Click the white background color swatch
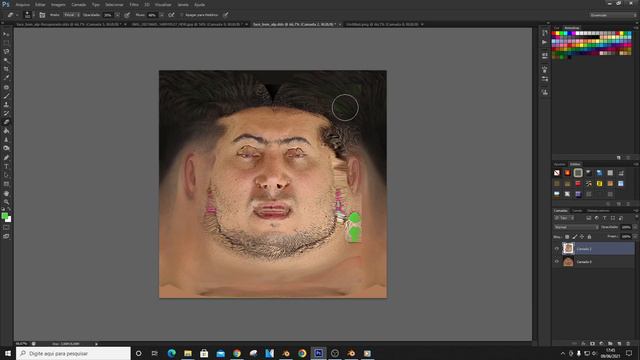The image size is (640, 360). (x=9, y=220)
